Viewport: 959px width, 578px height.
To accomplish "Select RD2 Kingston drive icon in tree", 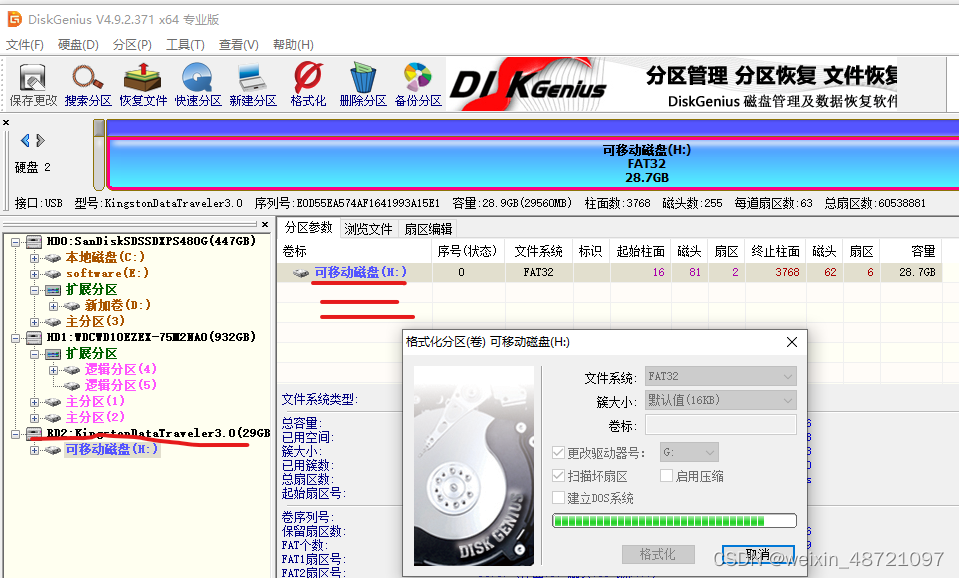I will 34,434.
